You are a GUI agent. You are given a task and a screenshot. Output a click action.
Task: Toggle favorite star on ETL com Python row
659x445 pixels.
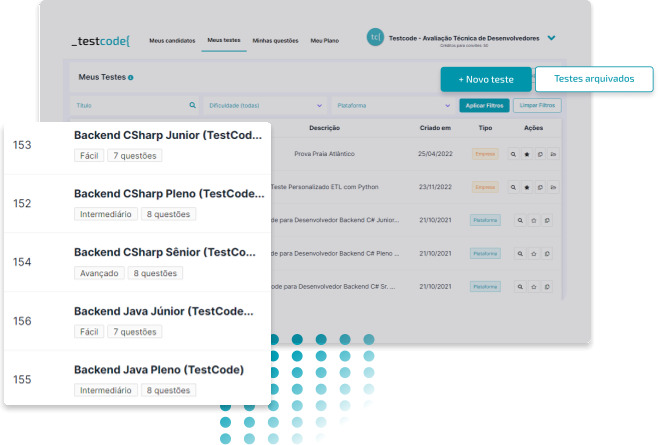tap(527, 187)
